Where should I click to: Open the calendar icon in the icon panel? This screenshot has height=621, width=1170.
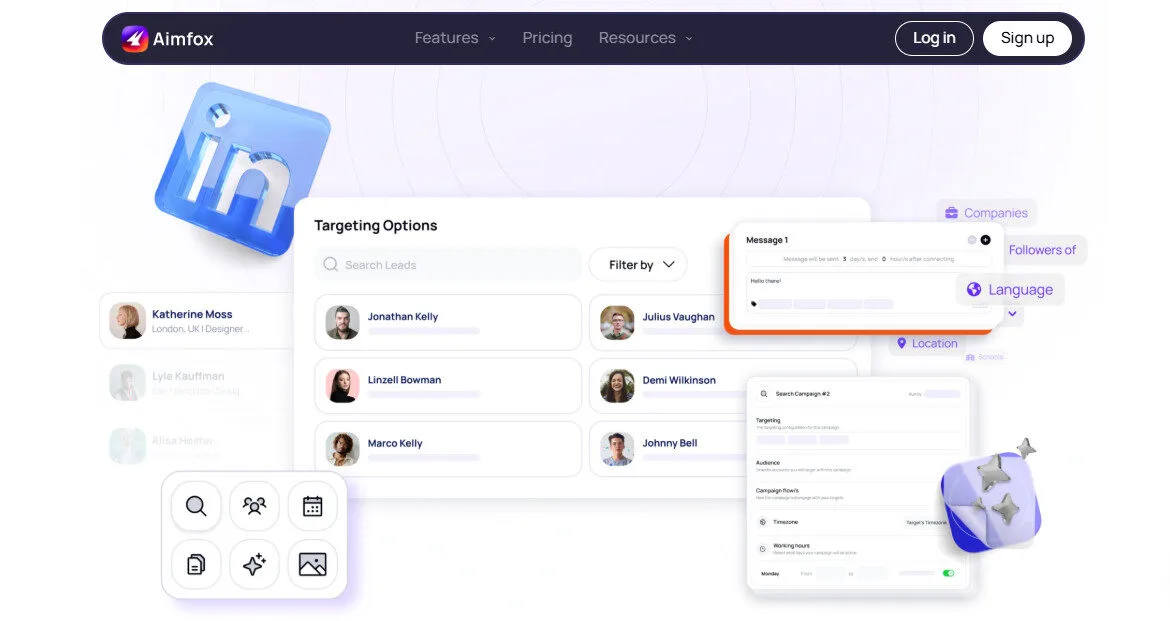pyautogui.click(x=312, y=506)
